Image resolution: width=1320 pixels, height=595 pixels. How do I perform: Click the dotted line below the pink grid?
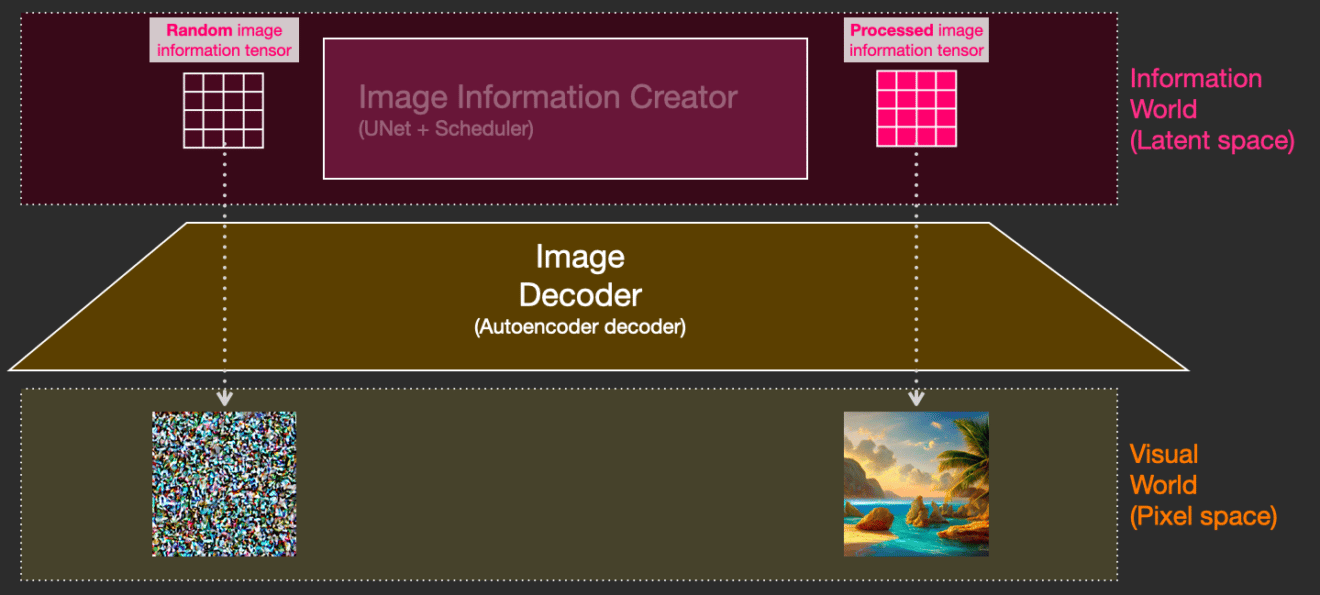(916, 270)
